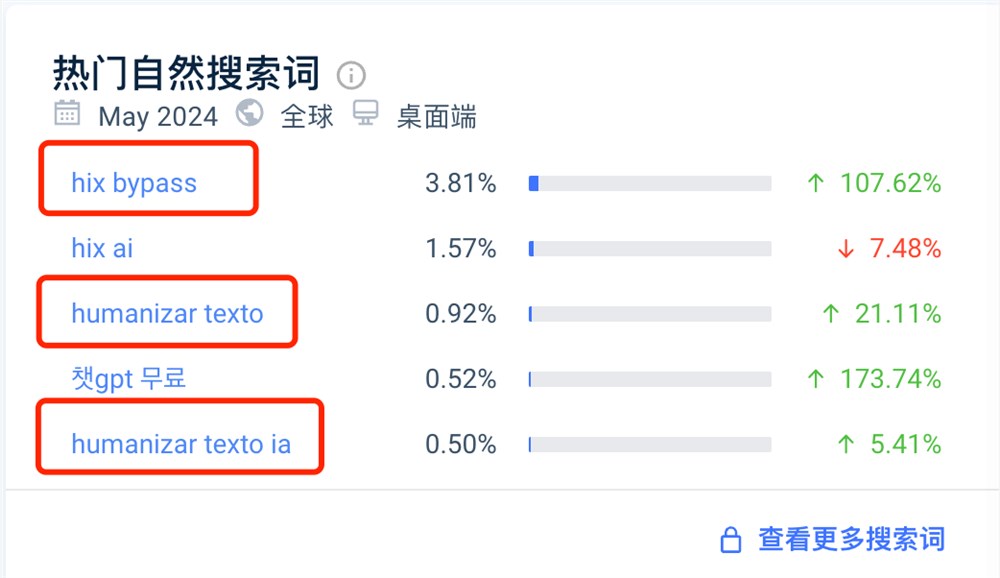This screenshot has height=578, width=1000.
Task: Click the calendar icon before May 2024
Action: pos(66,117)
